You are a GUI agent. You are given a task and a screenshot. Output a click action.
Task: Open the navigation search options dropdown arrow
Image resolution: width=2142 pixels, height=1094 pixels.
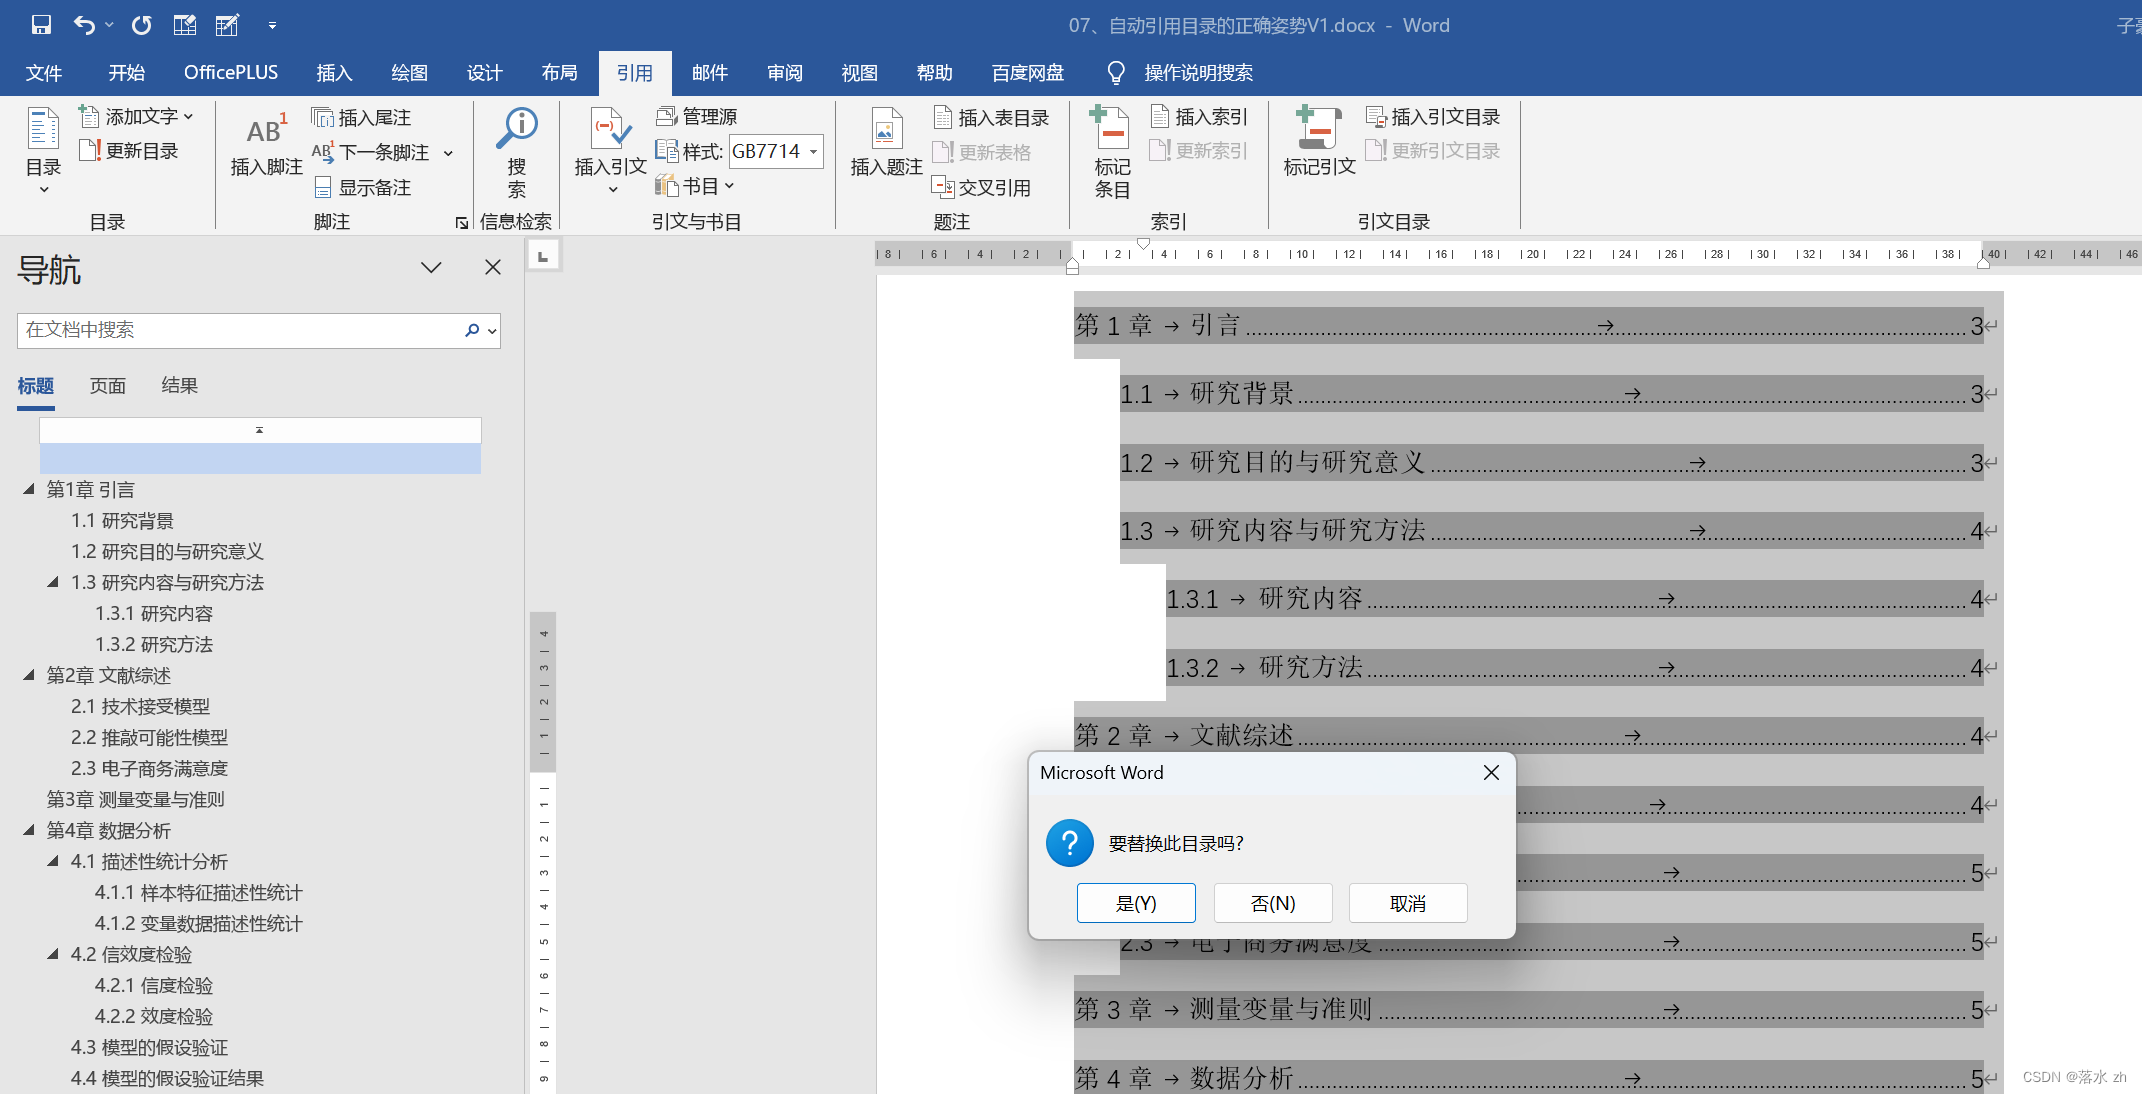coord(492,331)
